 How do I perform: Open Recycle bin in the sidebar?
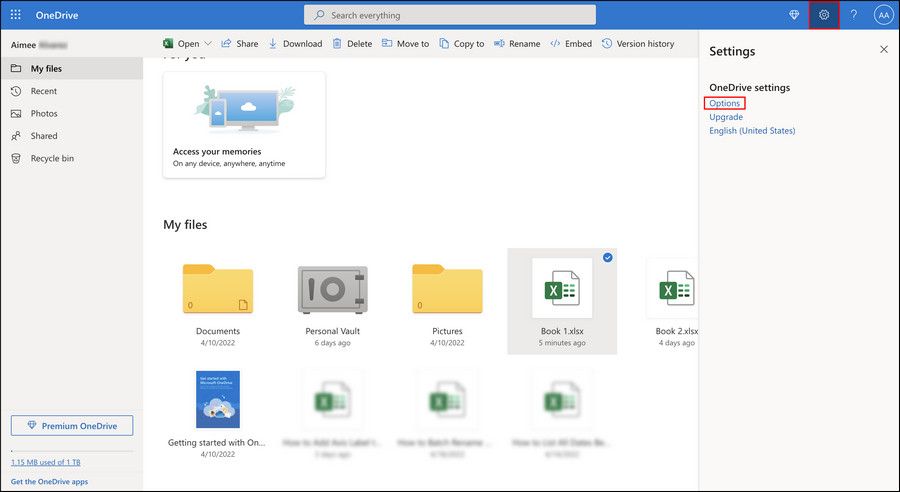coord(72,158)
